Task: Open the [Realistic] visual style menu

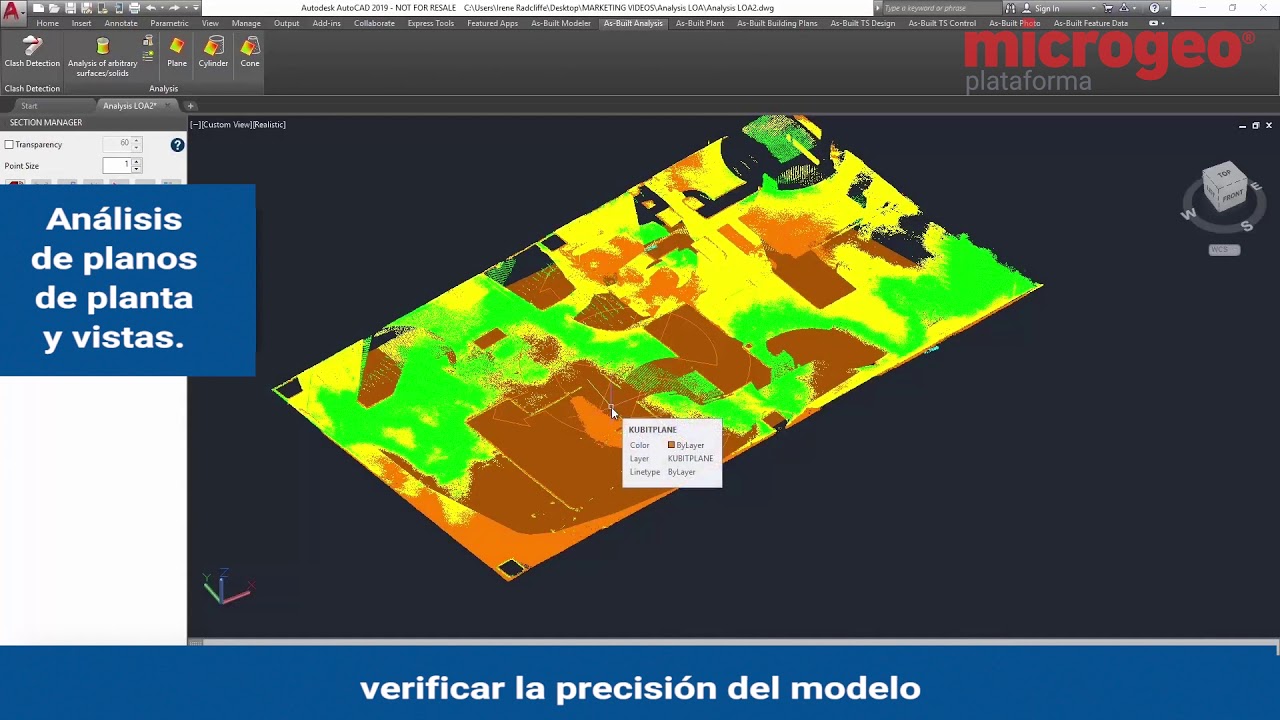Action: [x=269, y=125]
